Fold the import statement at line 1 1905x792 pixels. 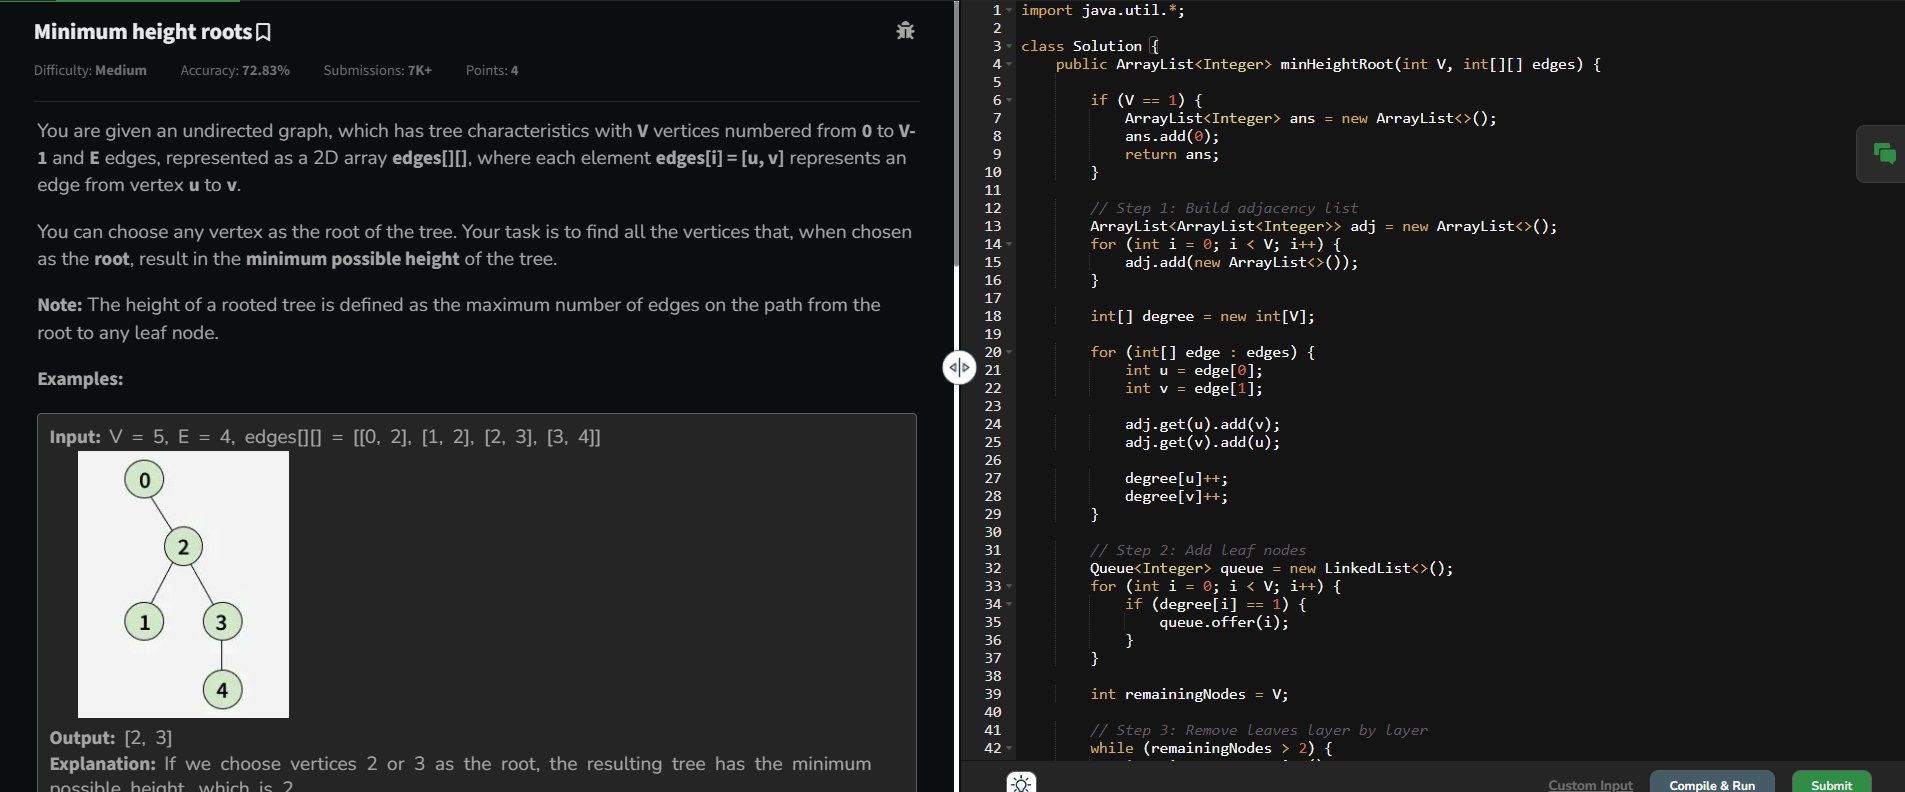[x=1009, y=11]
